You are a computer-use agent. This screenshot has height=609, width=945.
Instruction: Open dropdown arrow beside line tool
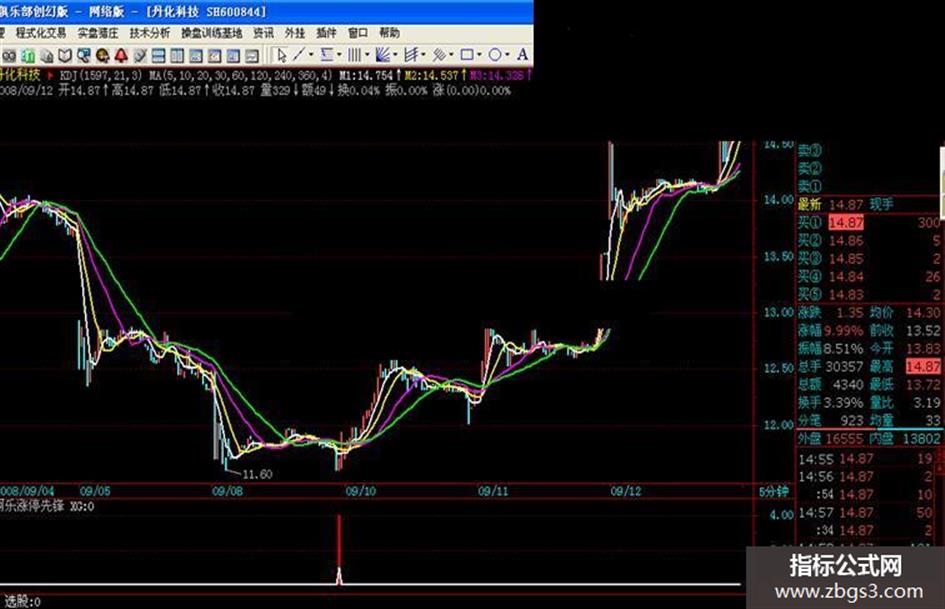coord(311,55)
